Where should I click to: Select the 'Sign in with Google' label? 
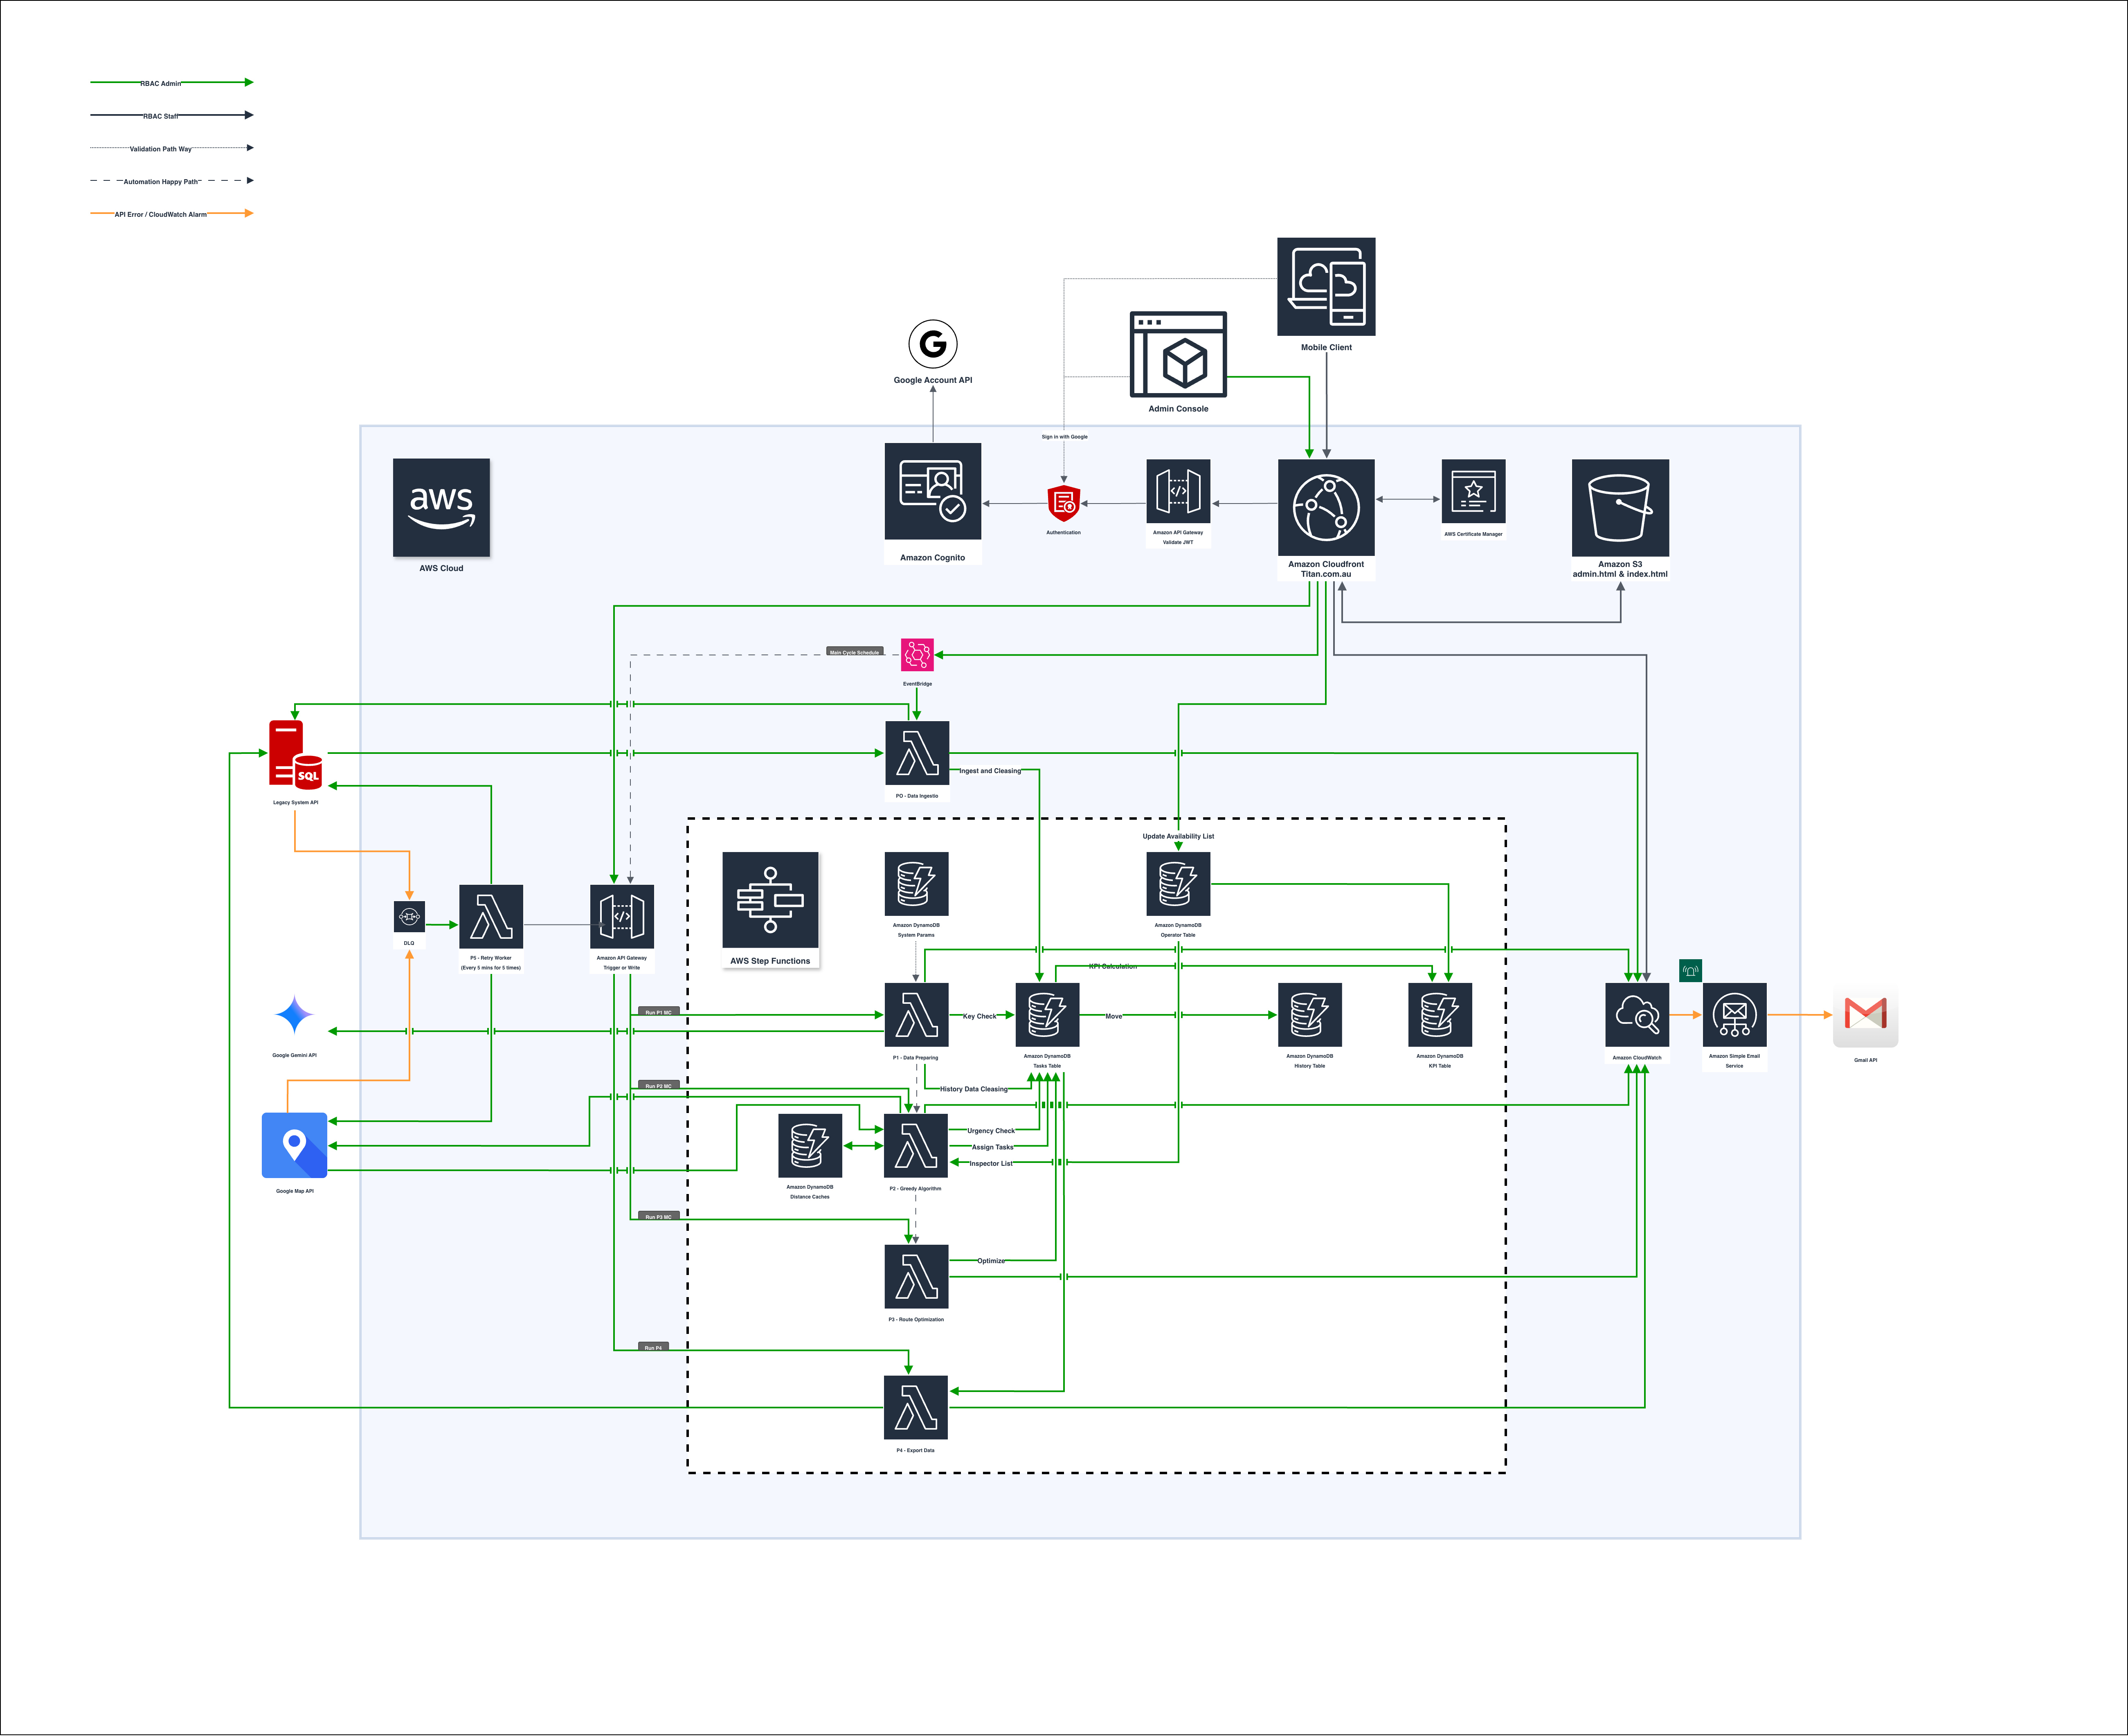point(1064,436)
